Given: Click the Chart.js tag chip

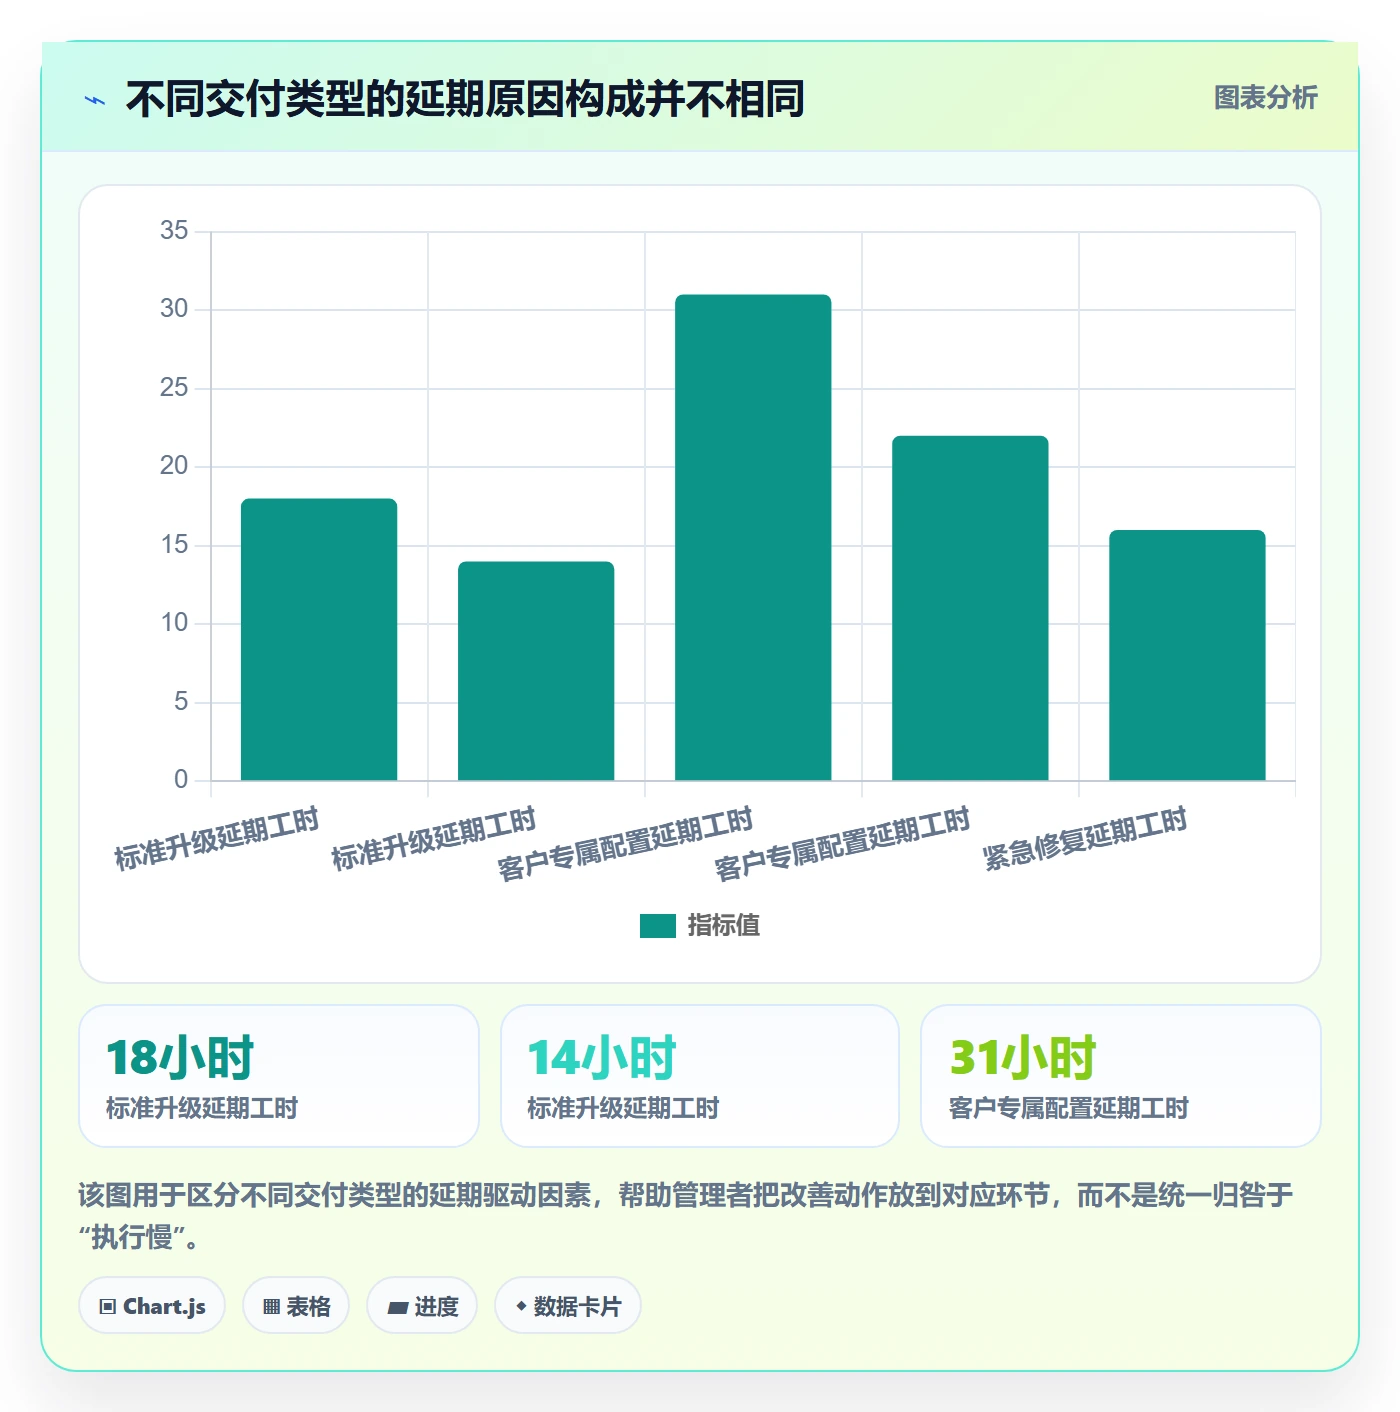Looking at the screenshot, I should pyautogui.click(x=152, y=1306).
